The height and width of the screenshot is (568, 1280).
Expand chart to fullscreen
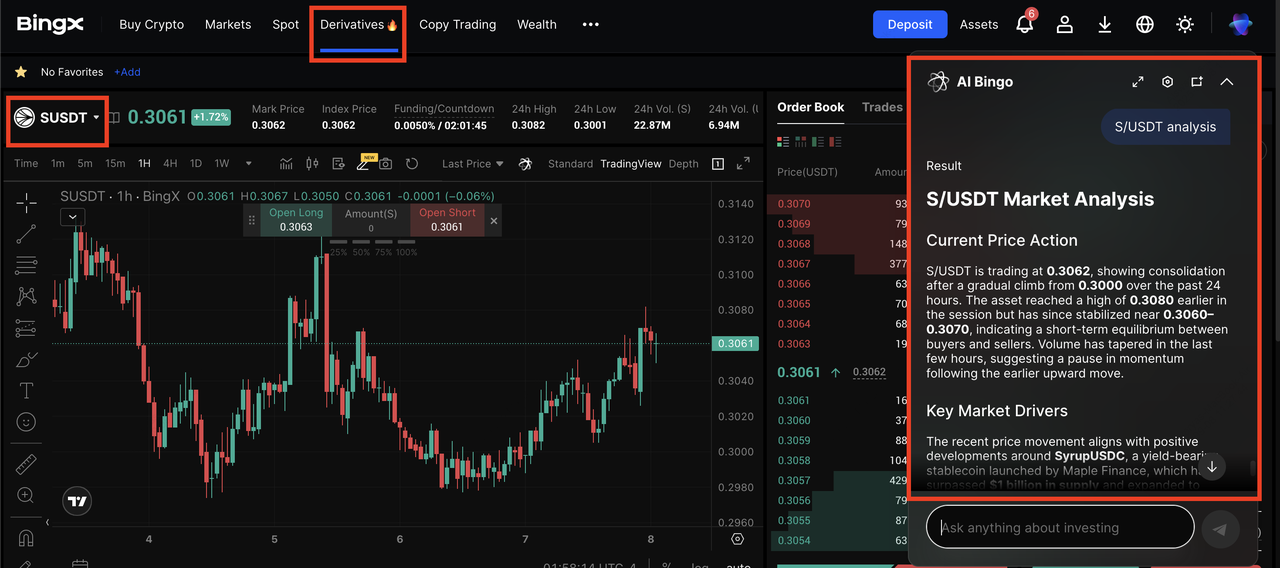tap(743, 164)
